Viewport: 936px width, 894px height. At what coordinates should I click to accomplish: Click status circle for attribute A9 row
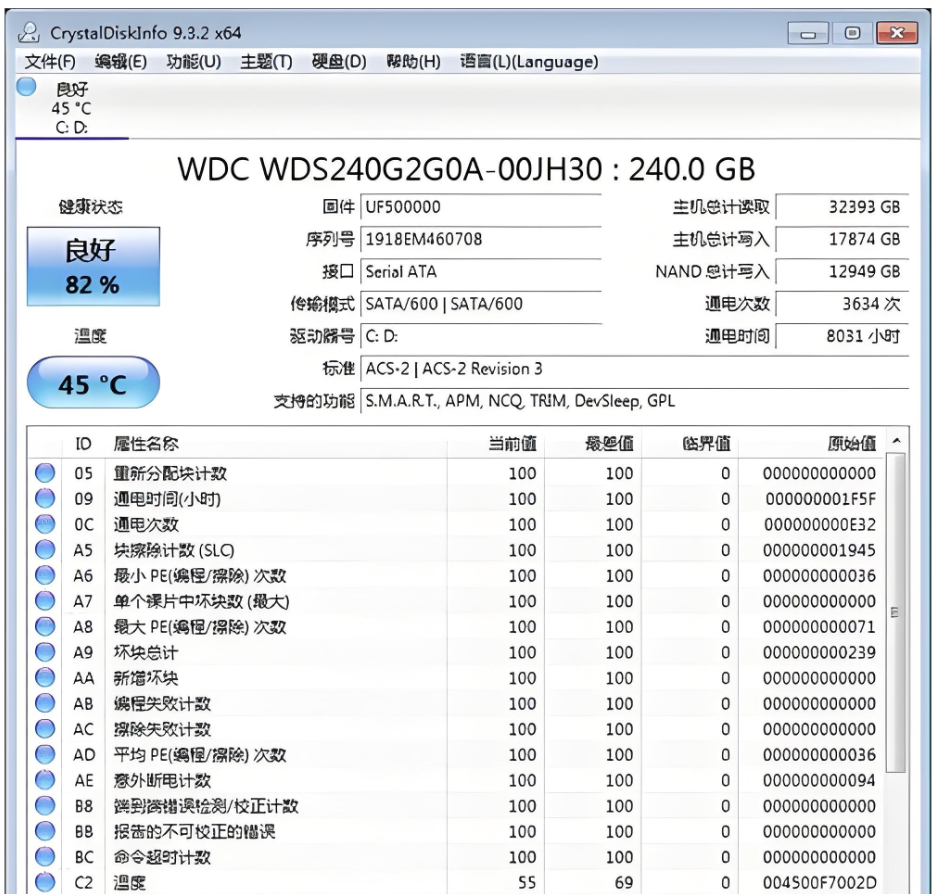click(x=44, y=653)
